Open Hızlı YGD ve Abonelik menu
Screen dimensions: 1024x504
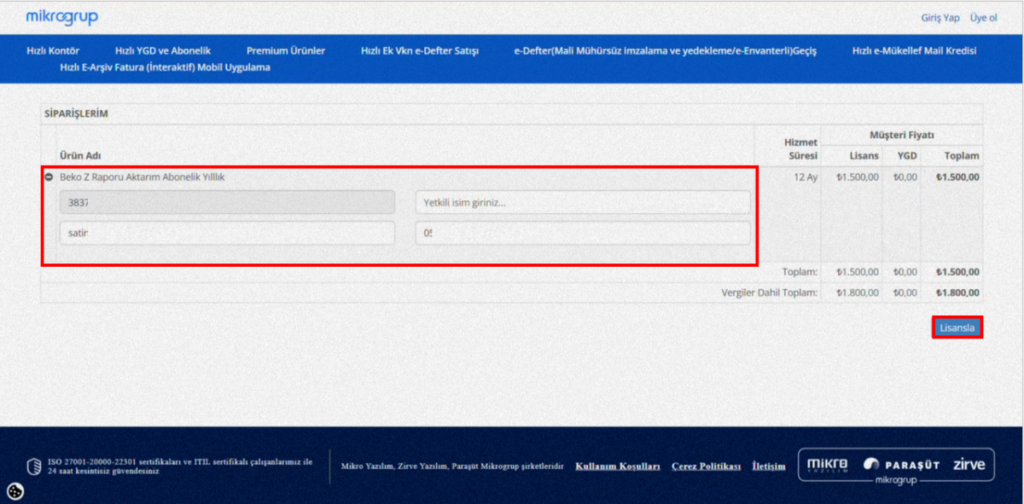click(x=163, y=51)
